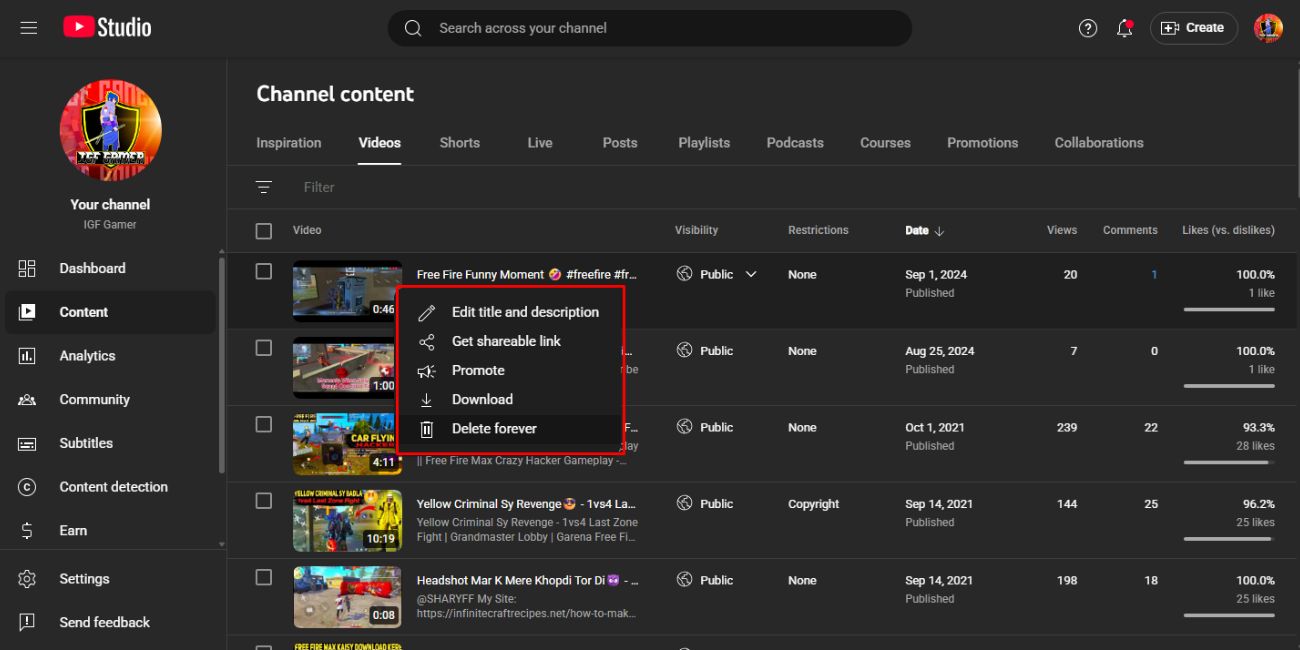Toggle the Date sort order arrow
Viewport: 1300px width, 650px height.
tap(938, 230)
